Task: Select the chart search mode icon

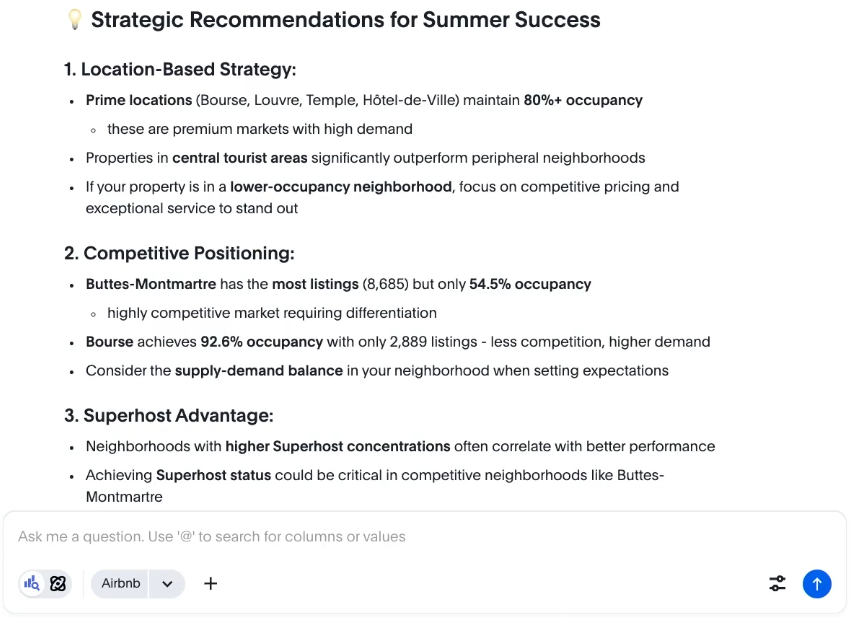Action: (32, 584)
